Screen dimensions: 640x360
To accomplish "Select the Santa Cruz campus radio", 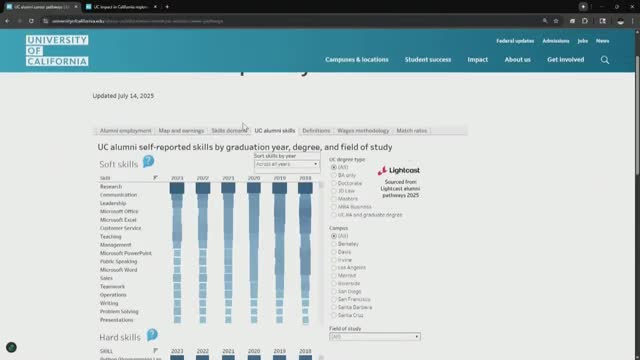I will point(334,315).
